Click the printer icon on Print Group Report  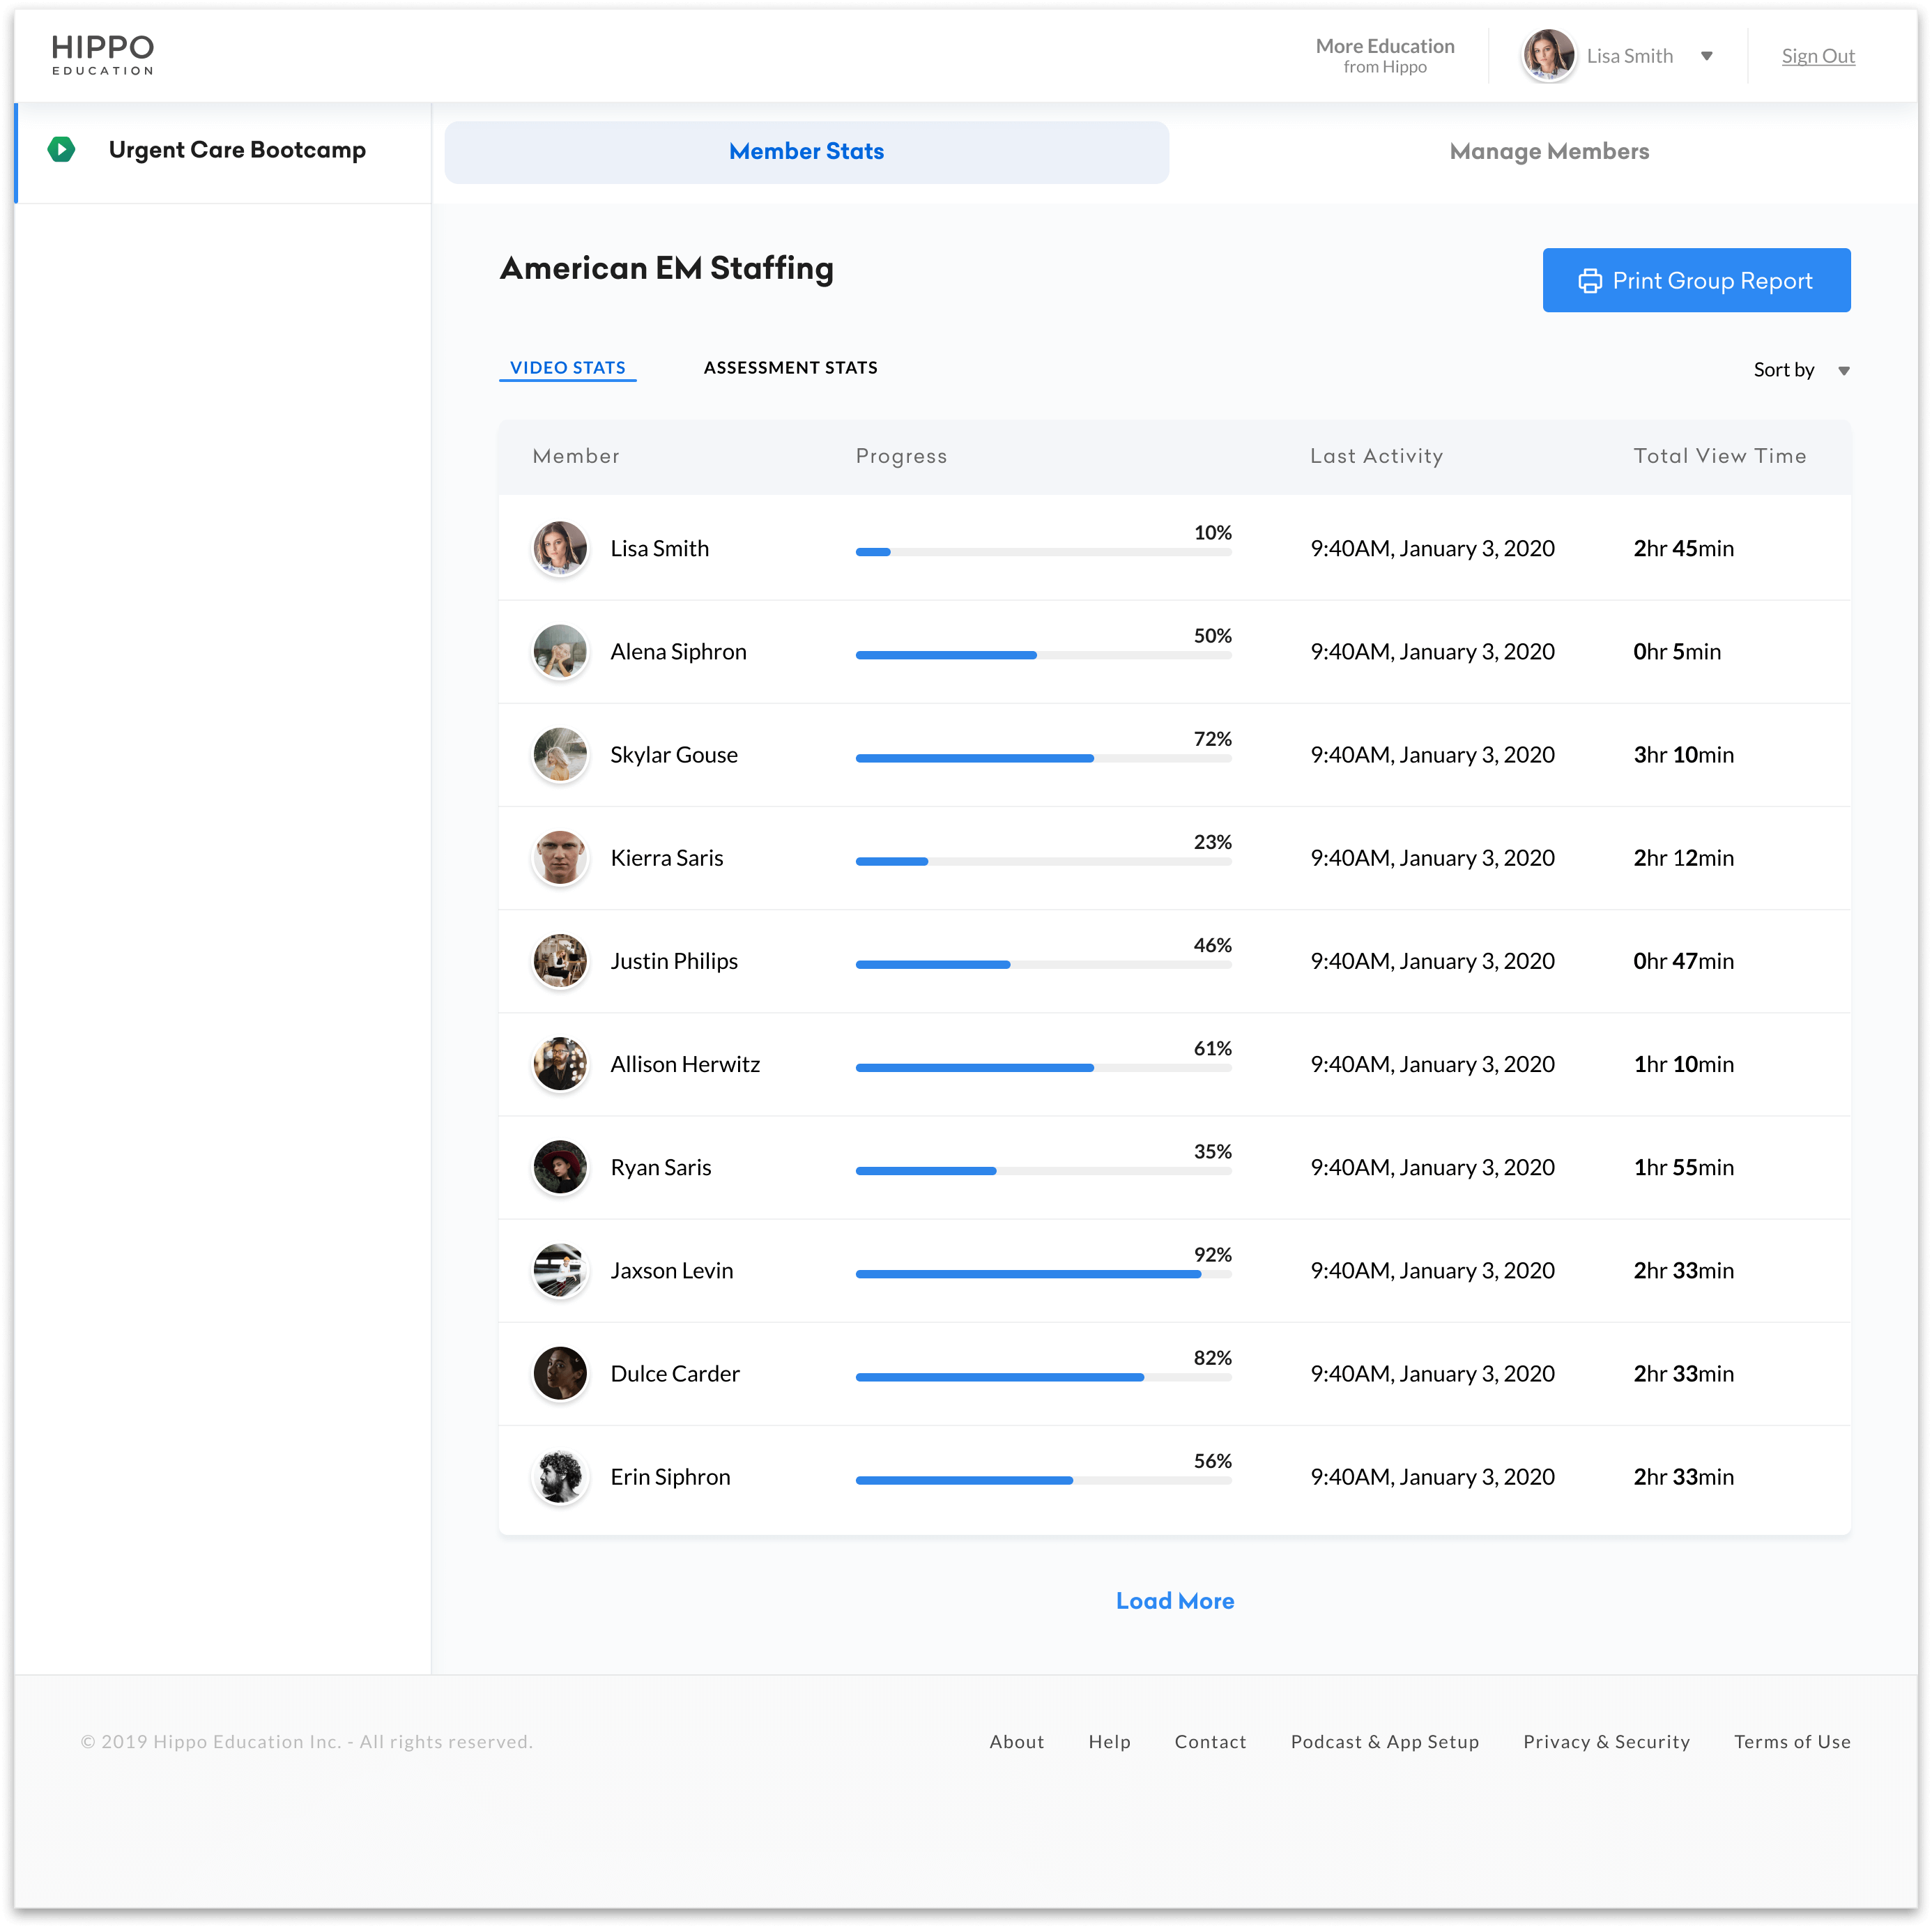click(1589, 281)
